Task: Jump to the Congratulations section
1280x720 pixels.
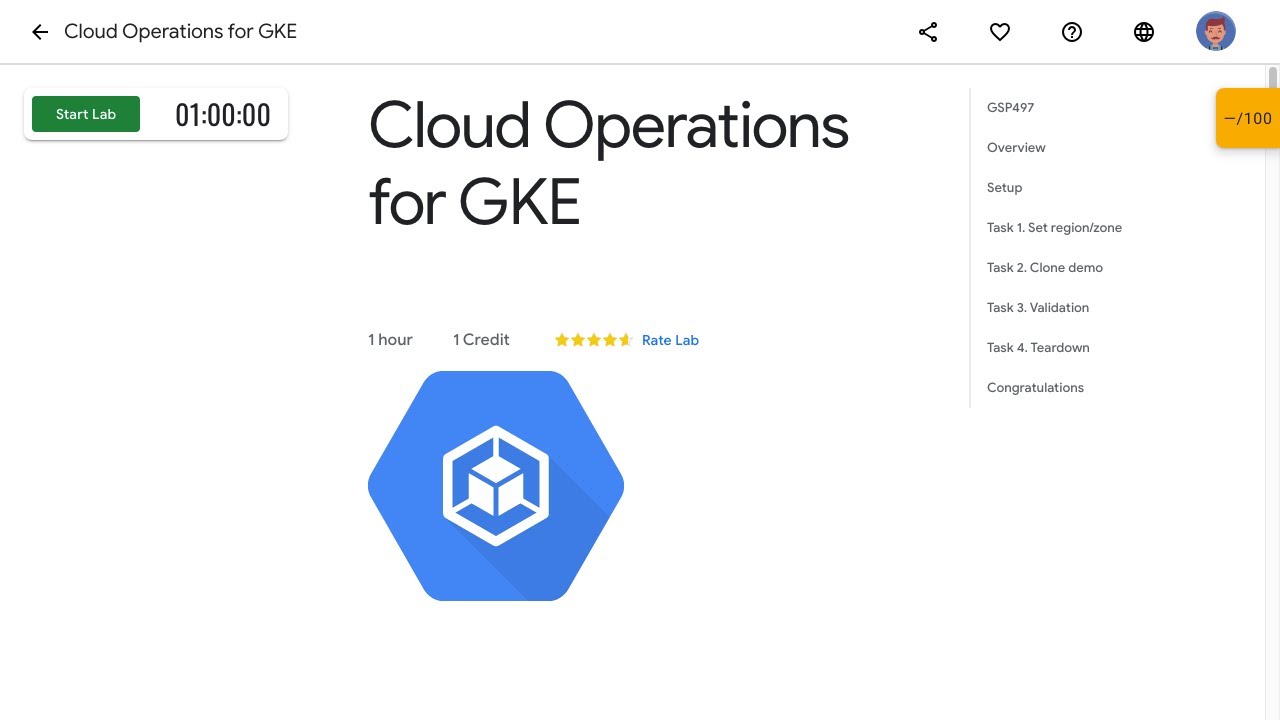Action: [1035, 388]
